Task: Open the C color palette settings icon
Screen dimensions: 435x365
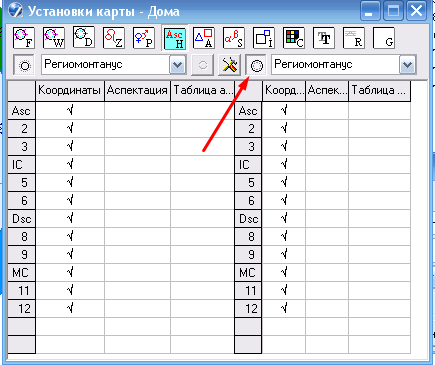Action: pyautogui.click(x=294, y=38)
